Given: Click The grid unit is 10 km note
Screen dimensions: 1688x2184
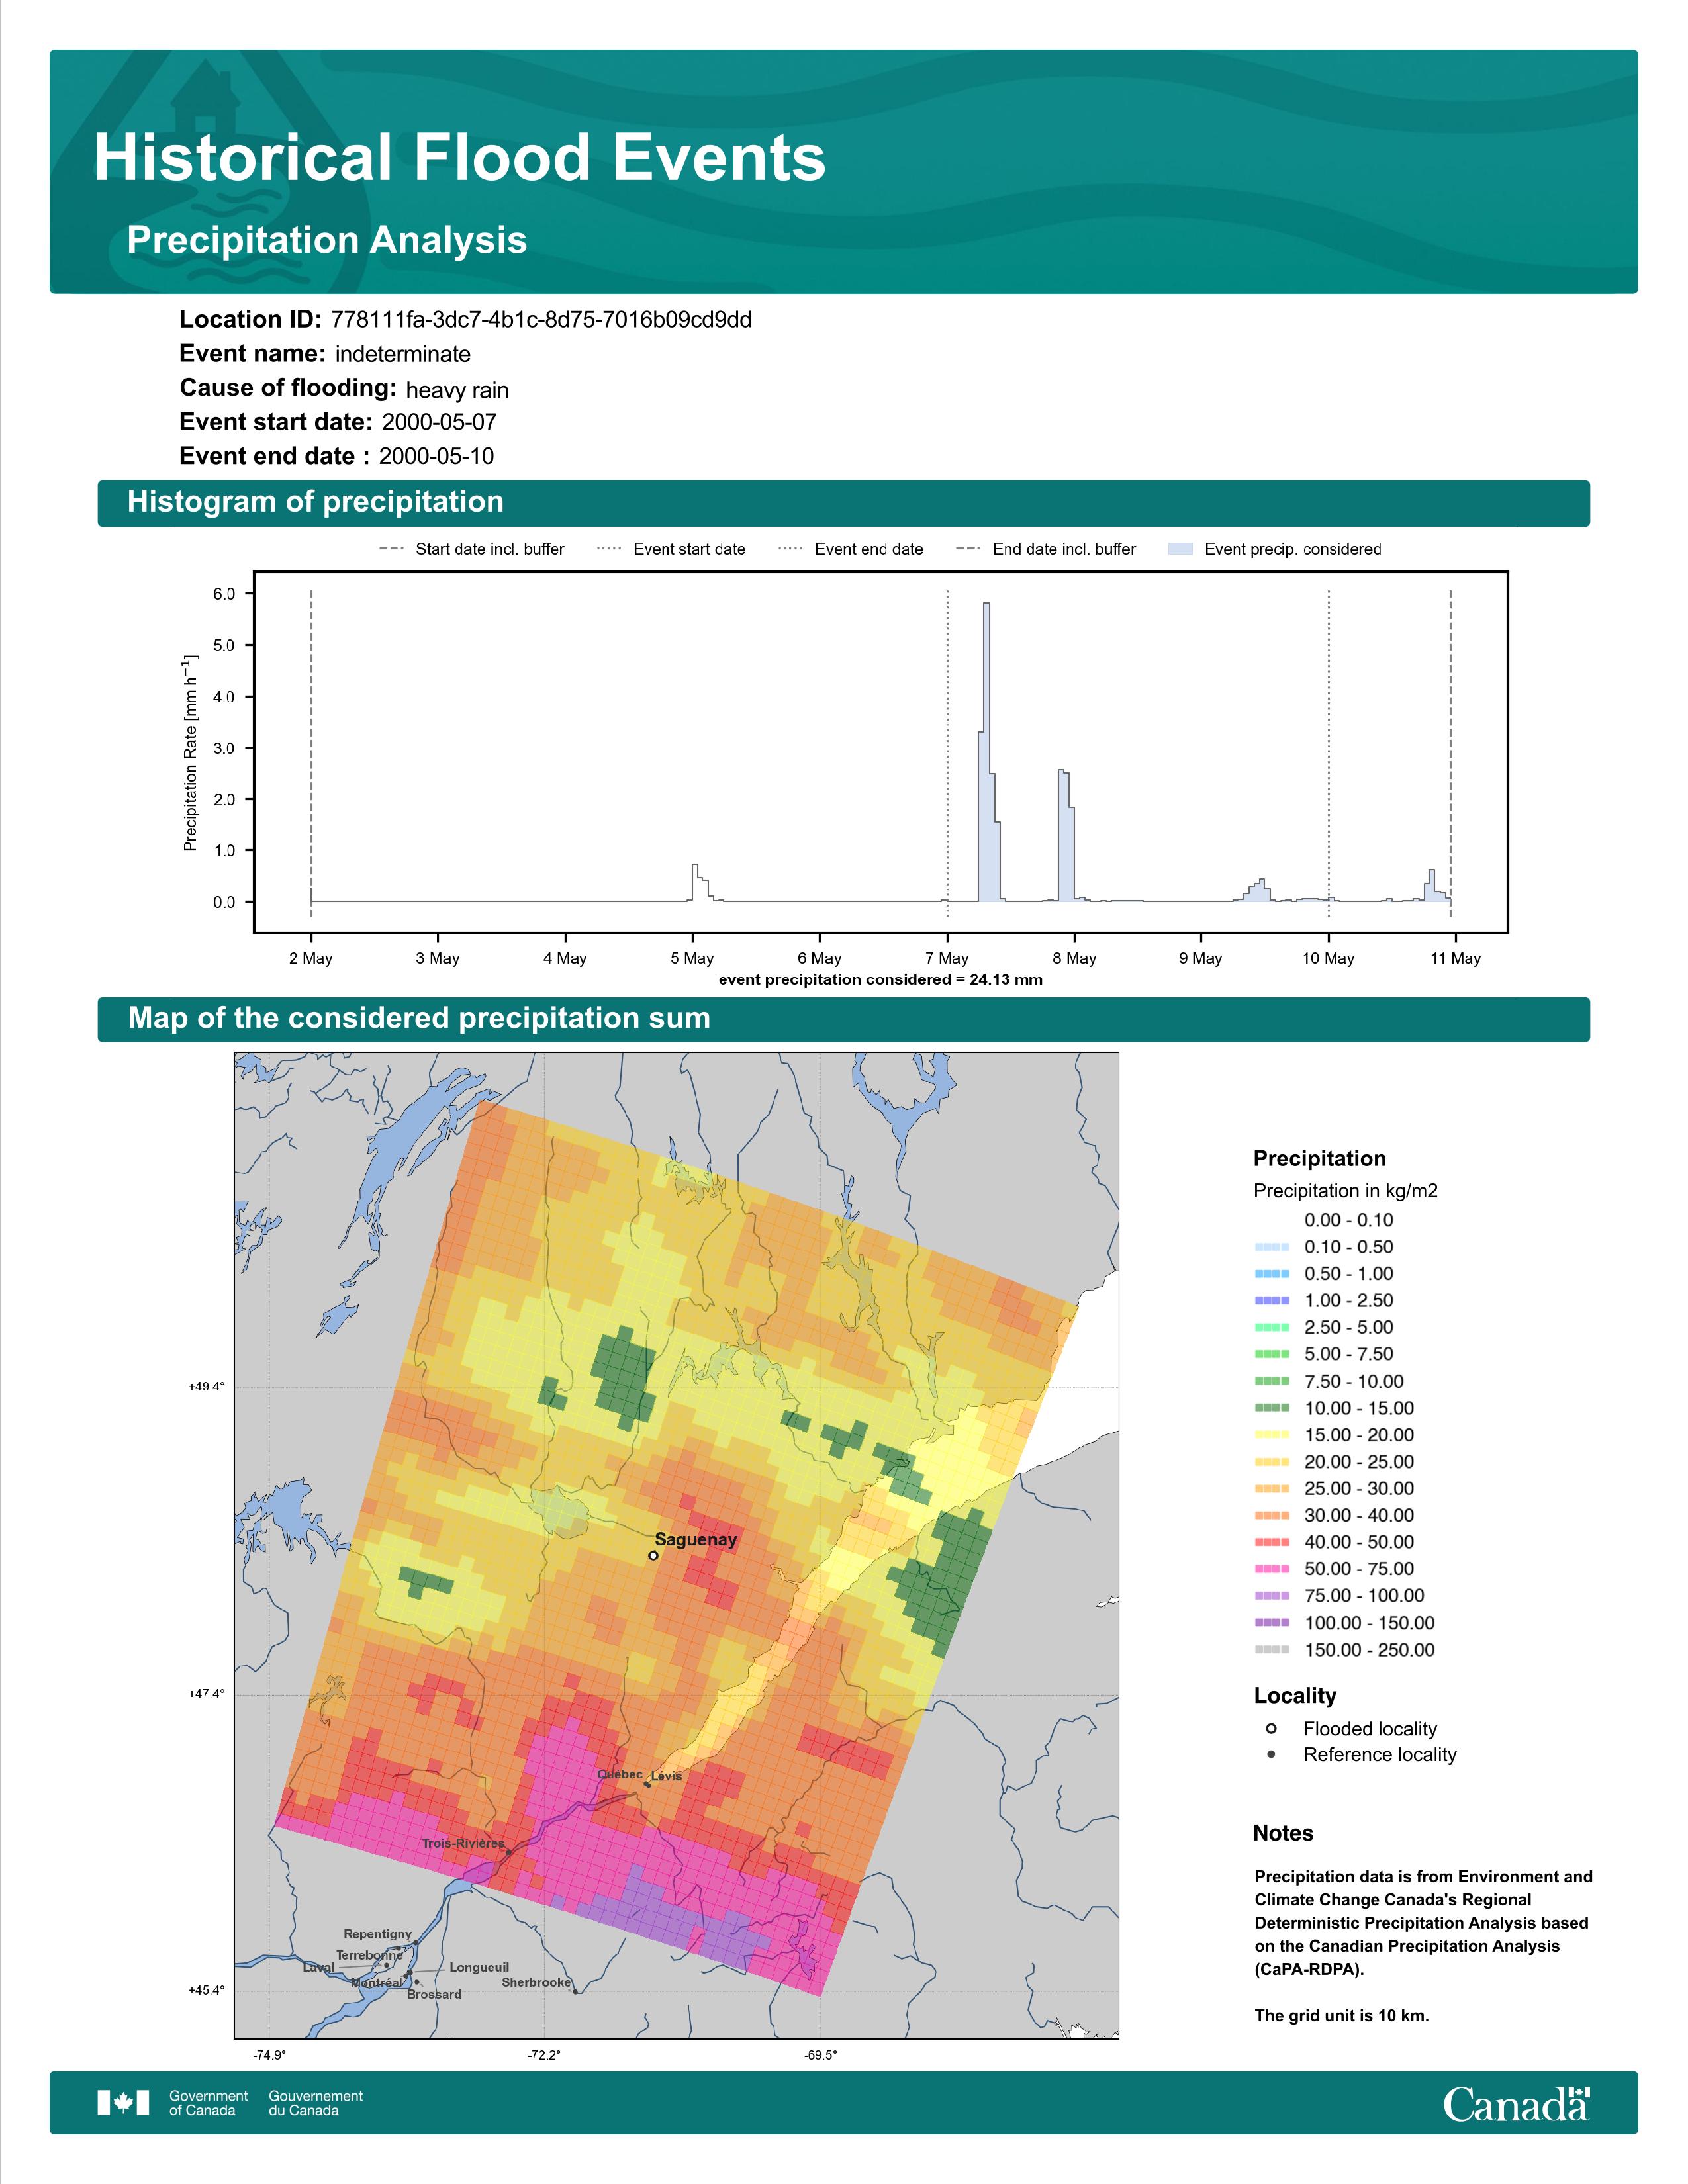Looking at the screenshot, I should (x=1342, y=2015).
